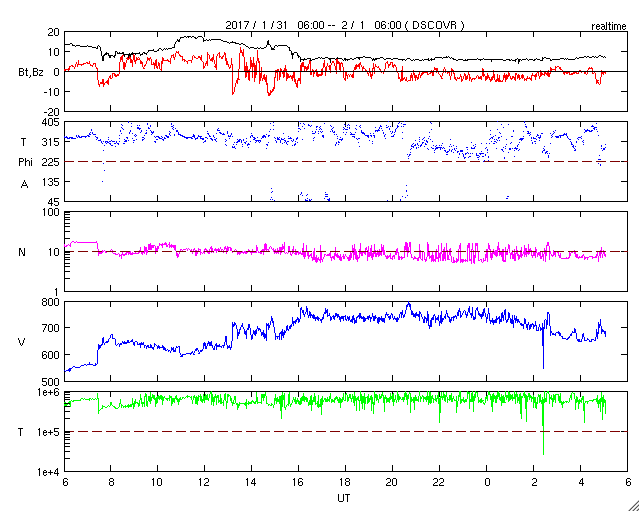Click the '135' angle axis value

coord(52,182)
